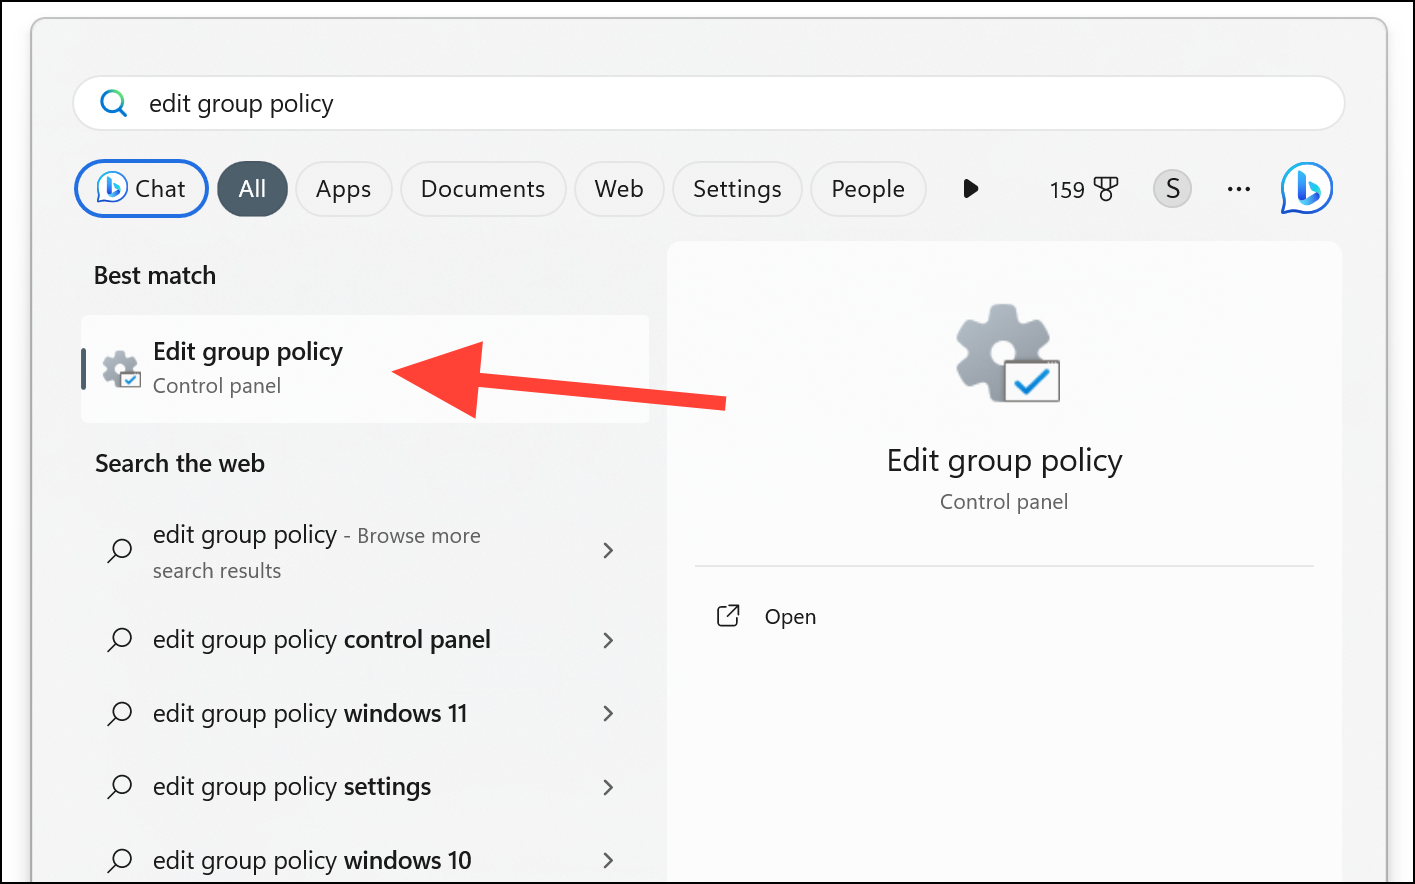
Task: Expand chevron for 'Browse more search results'
Action: click(608, 550)
